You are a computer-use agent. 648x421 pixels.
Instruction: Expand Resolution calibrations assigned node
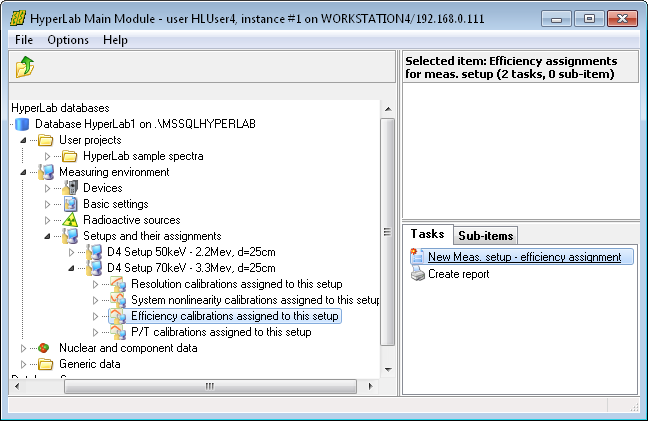pos(95,284)
